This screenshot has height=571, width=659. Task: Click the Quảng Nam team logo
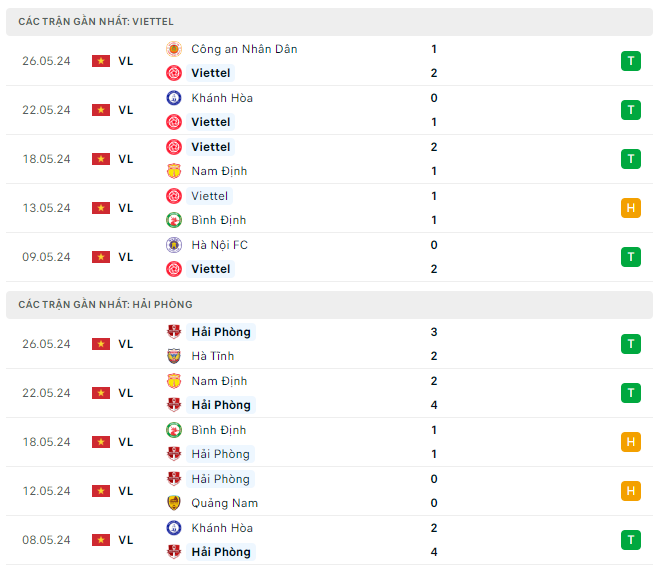[x=173, y=503]
